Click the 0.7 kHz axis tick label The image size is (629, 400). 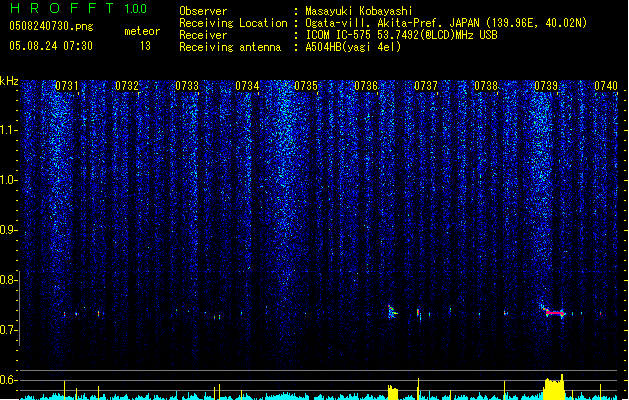[x=8, y=330]
